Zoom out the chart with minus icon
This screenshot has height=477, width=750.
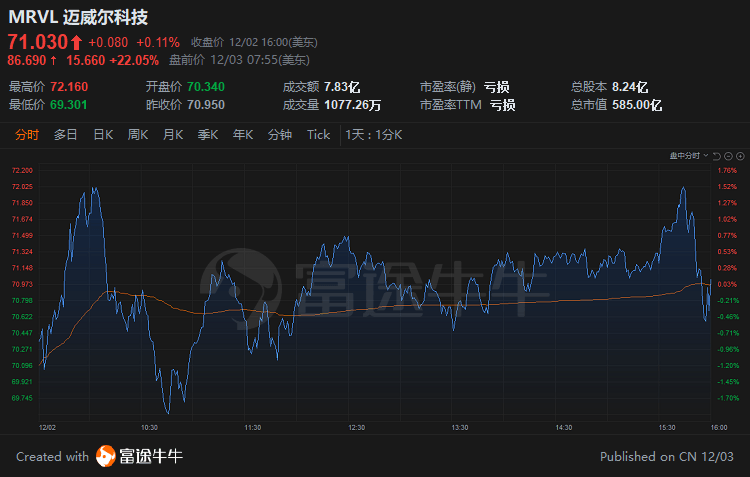point(728,156)
